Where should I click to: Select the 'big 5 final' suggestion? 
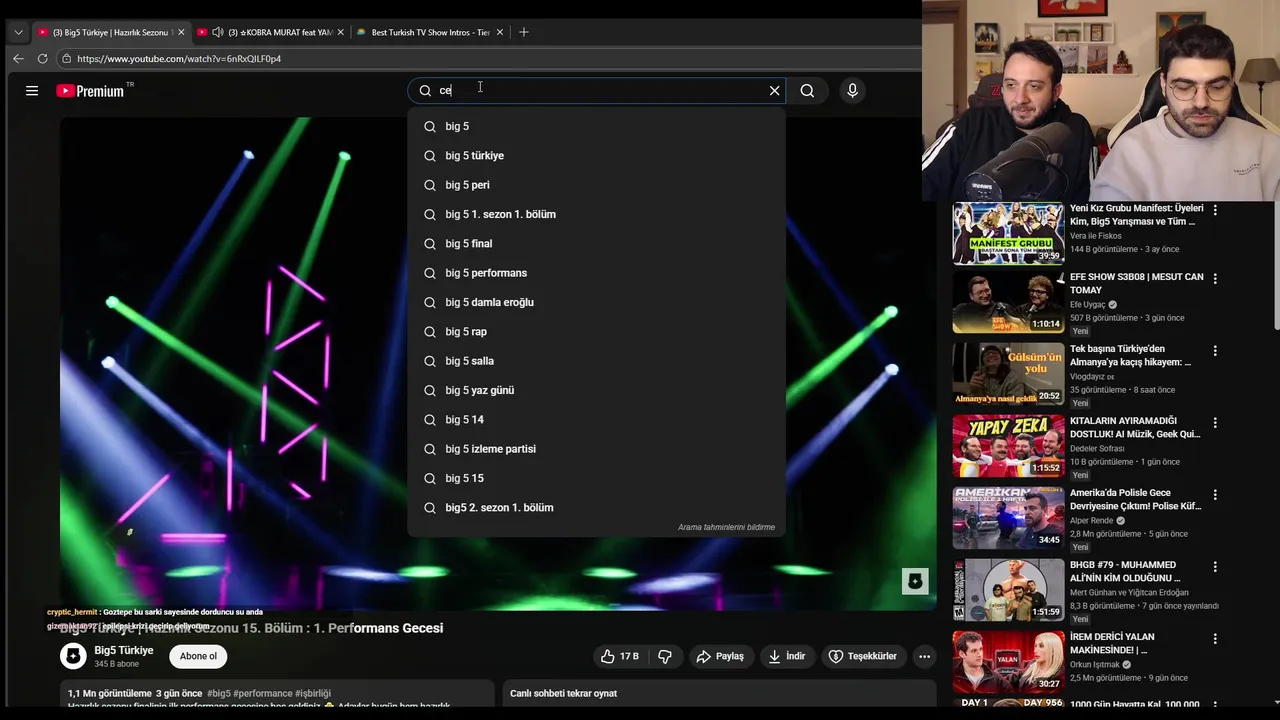[596, 244]
